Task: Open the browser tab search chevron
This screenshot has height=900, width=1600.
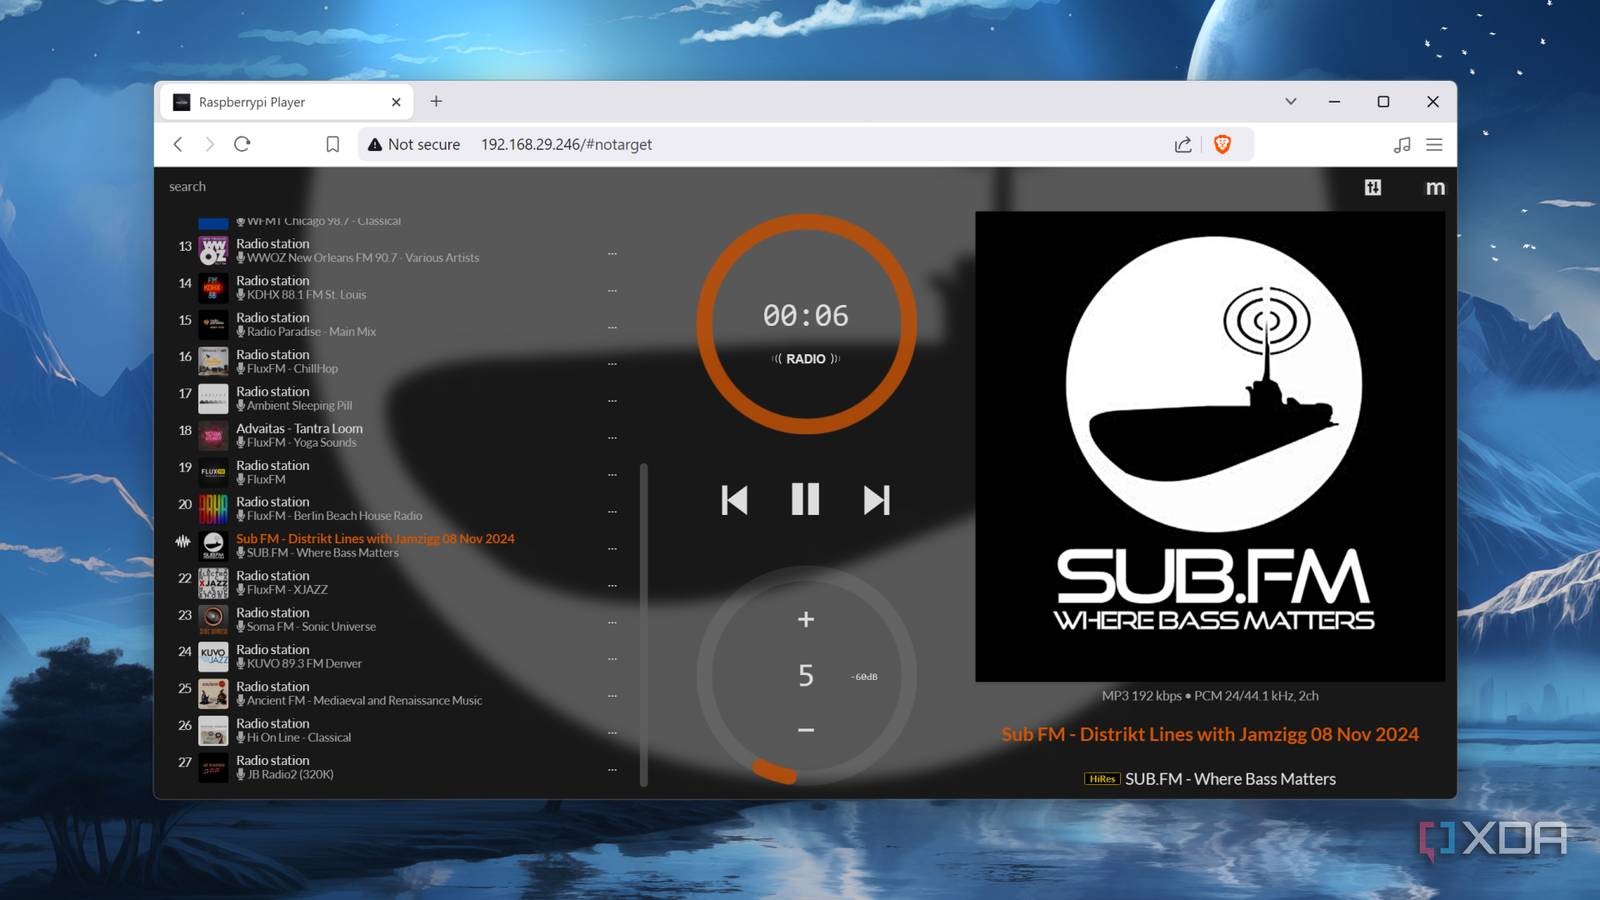Action: 1290,101
